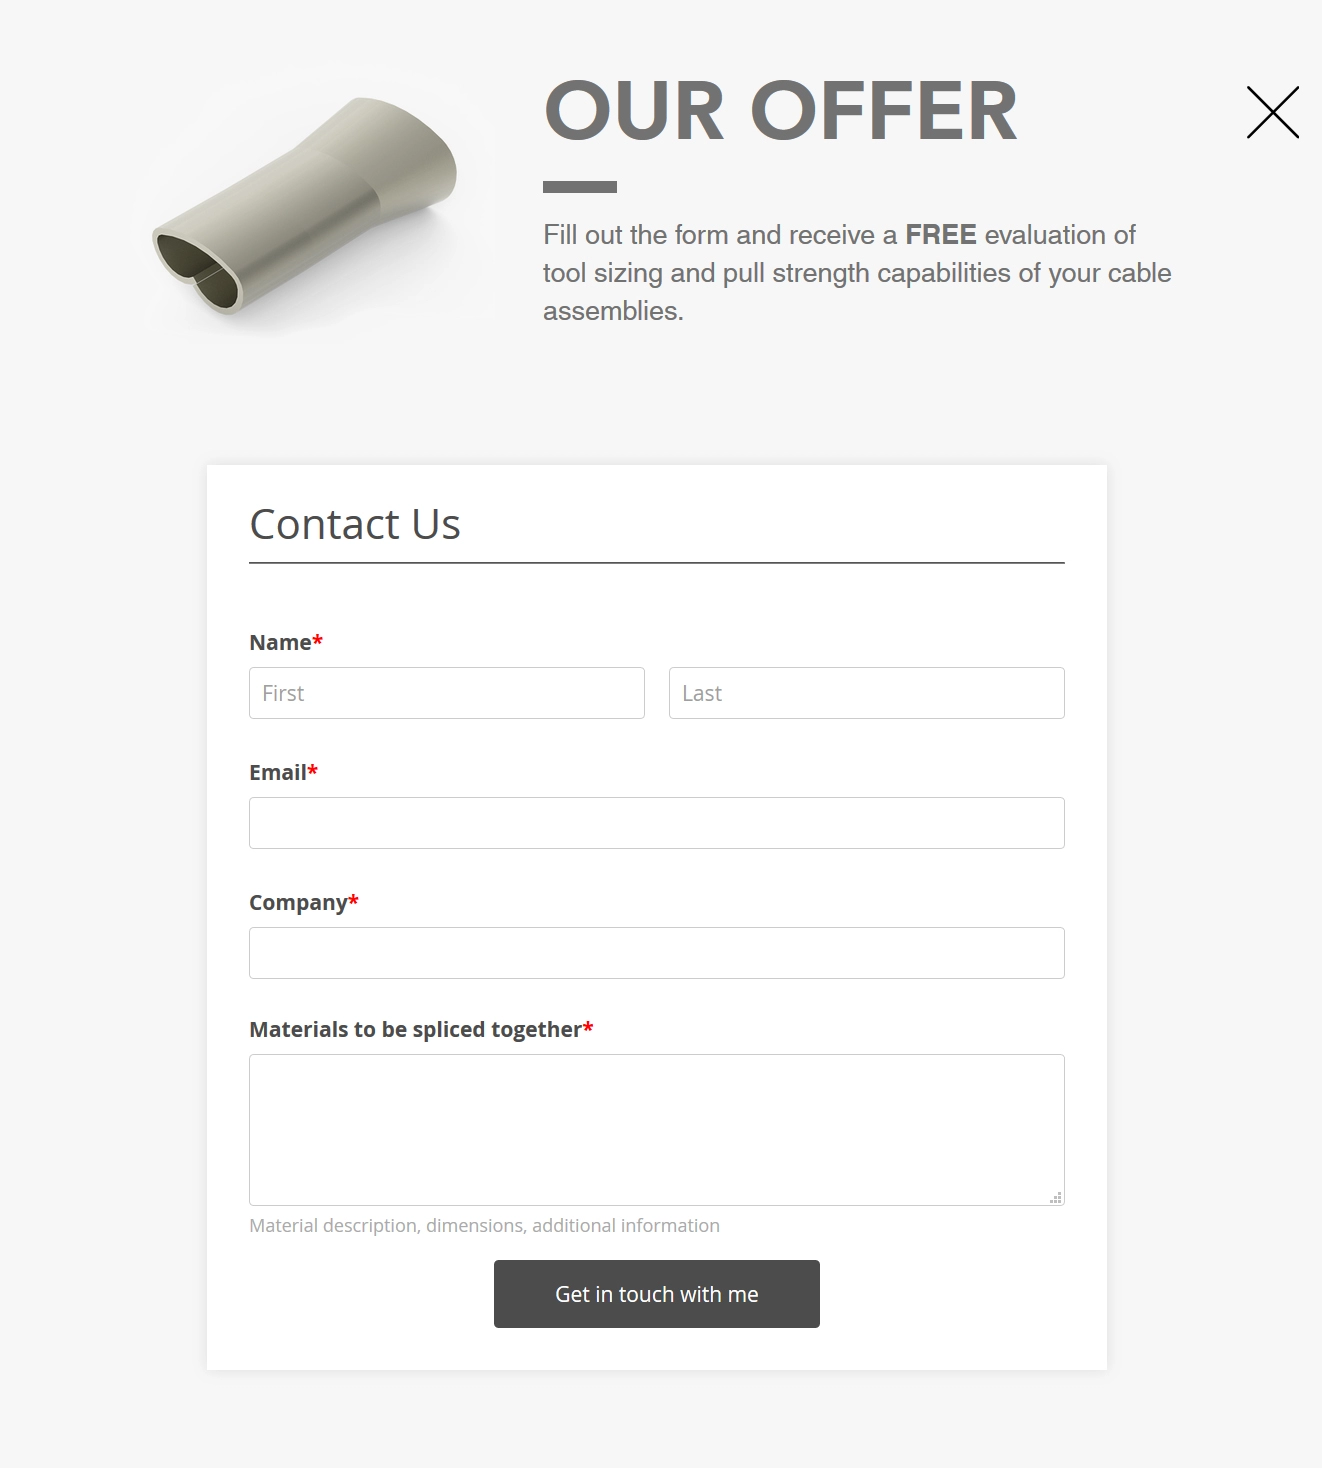The width and height of the screenshot is (1322, 1468).
Task: Select the Name field label
Action: point(283,642)
